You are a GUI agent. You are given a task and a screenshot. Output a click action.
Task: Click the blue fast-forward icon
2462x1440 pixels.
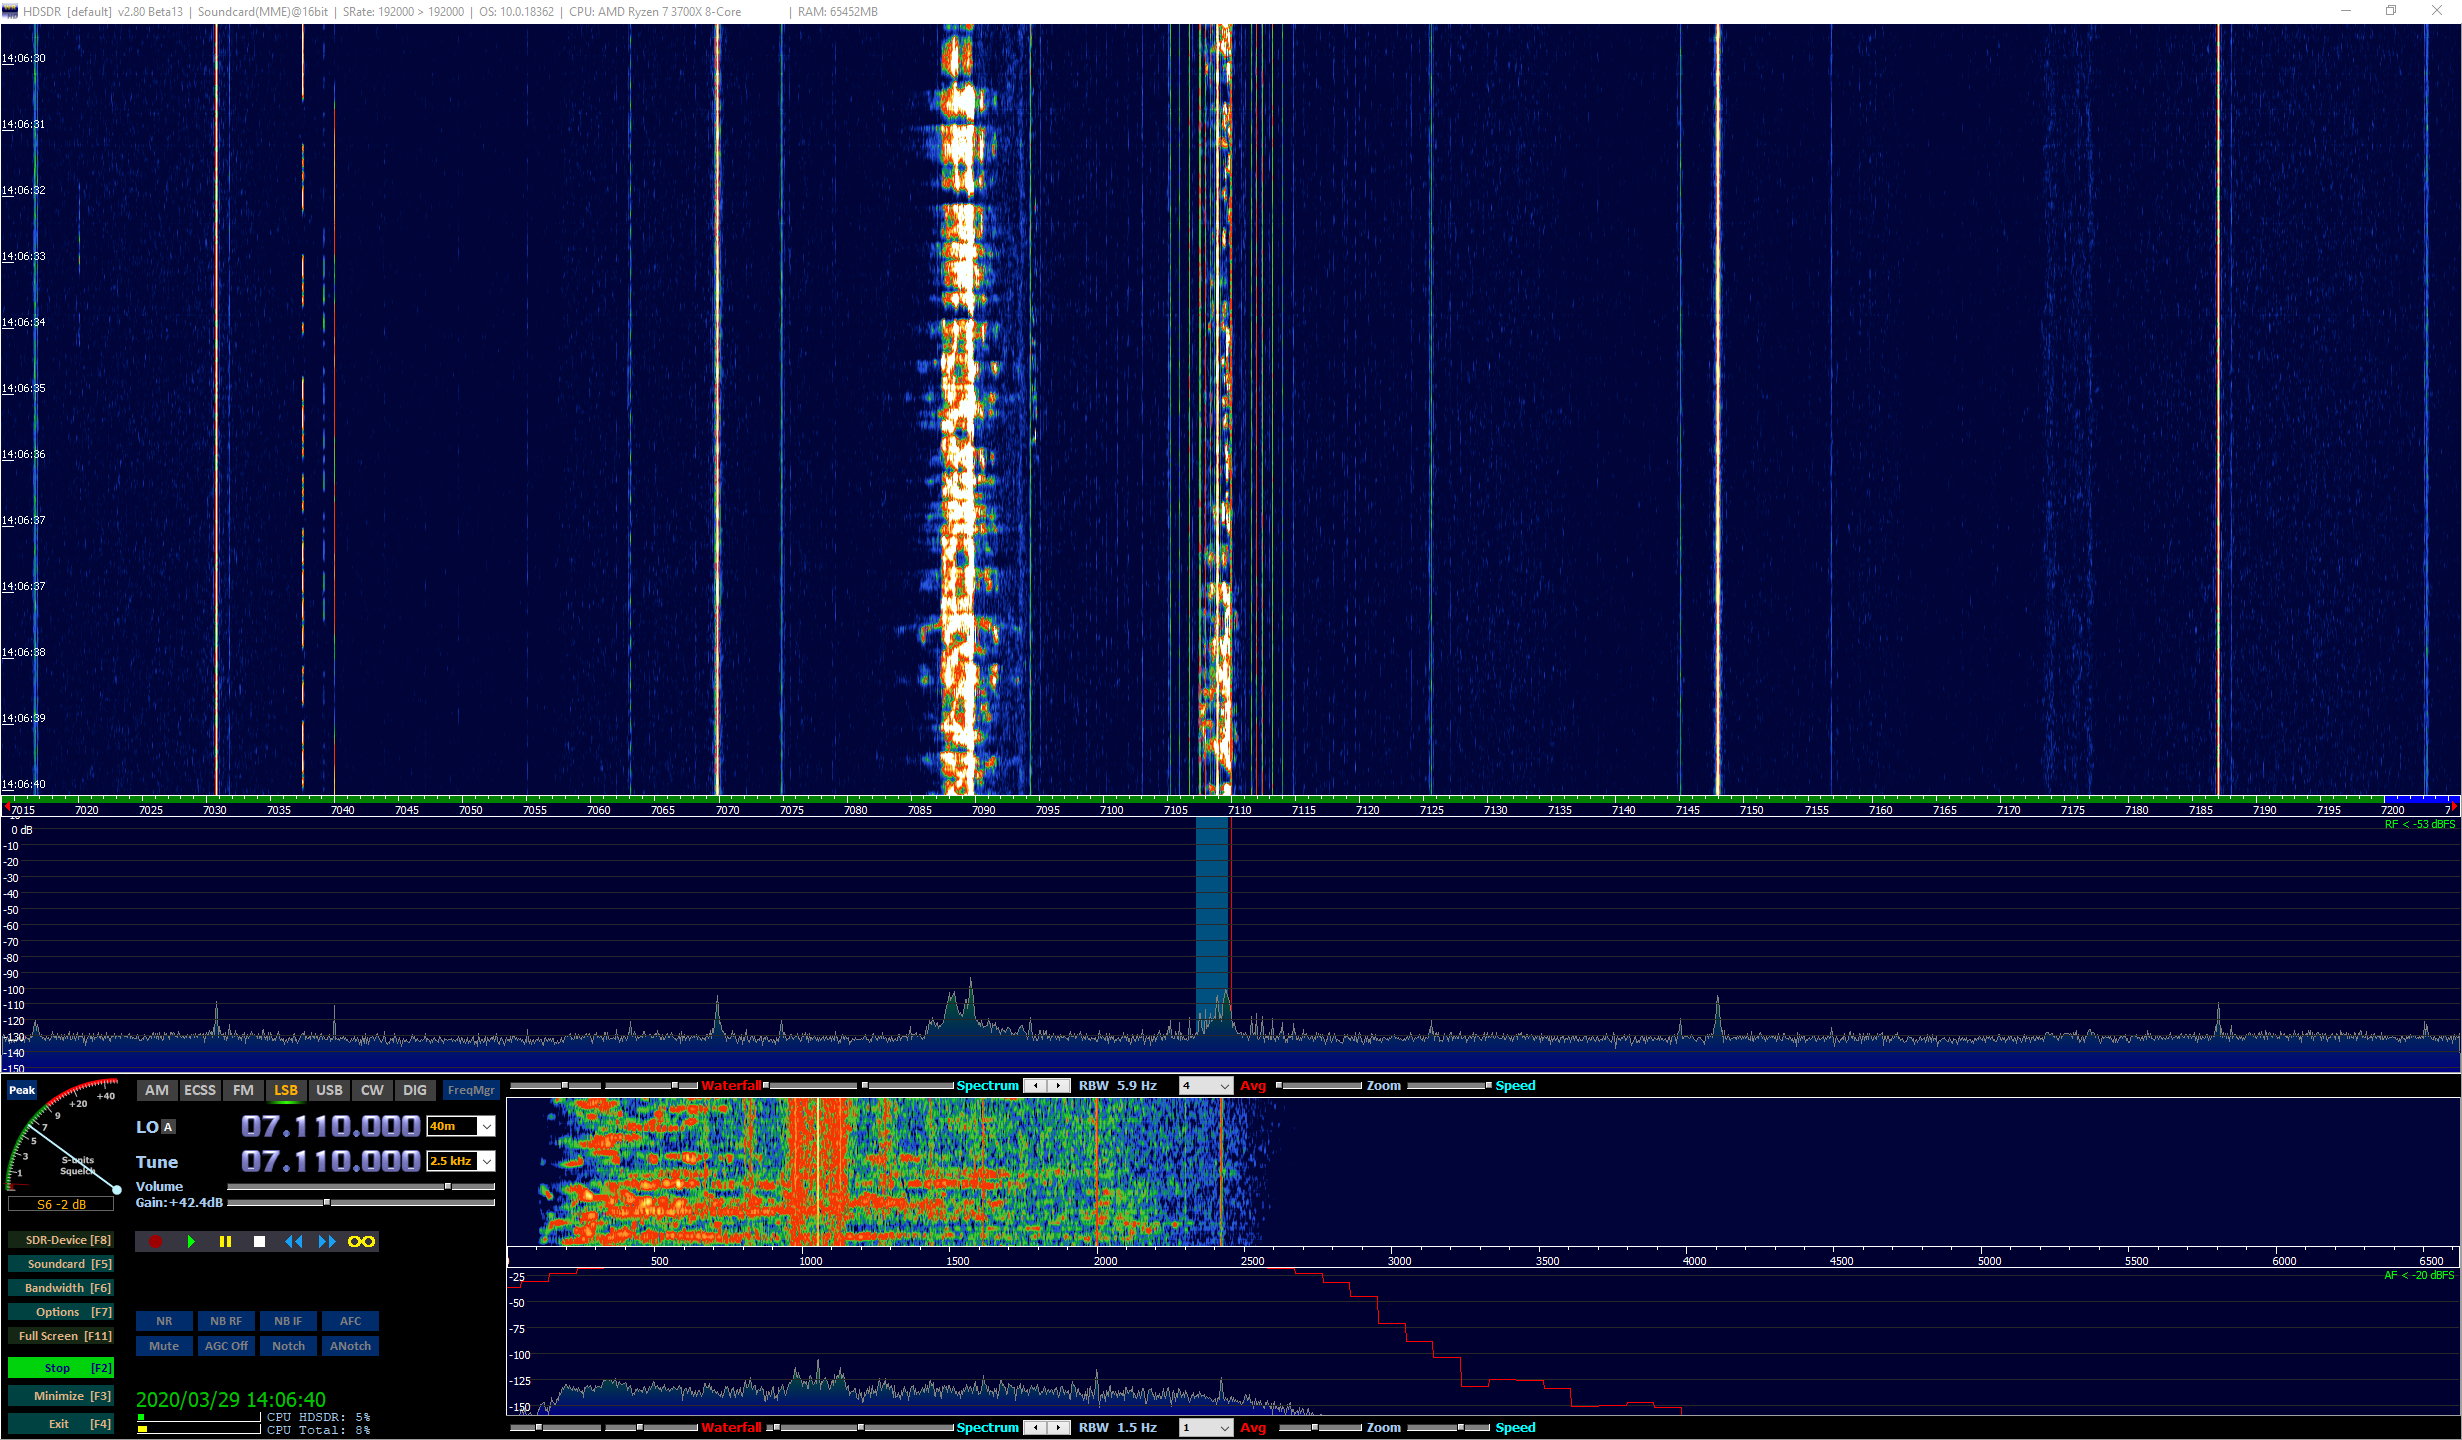click(326, 1241)
